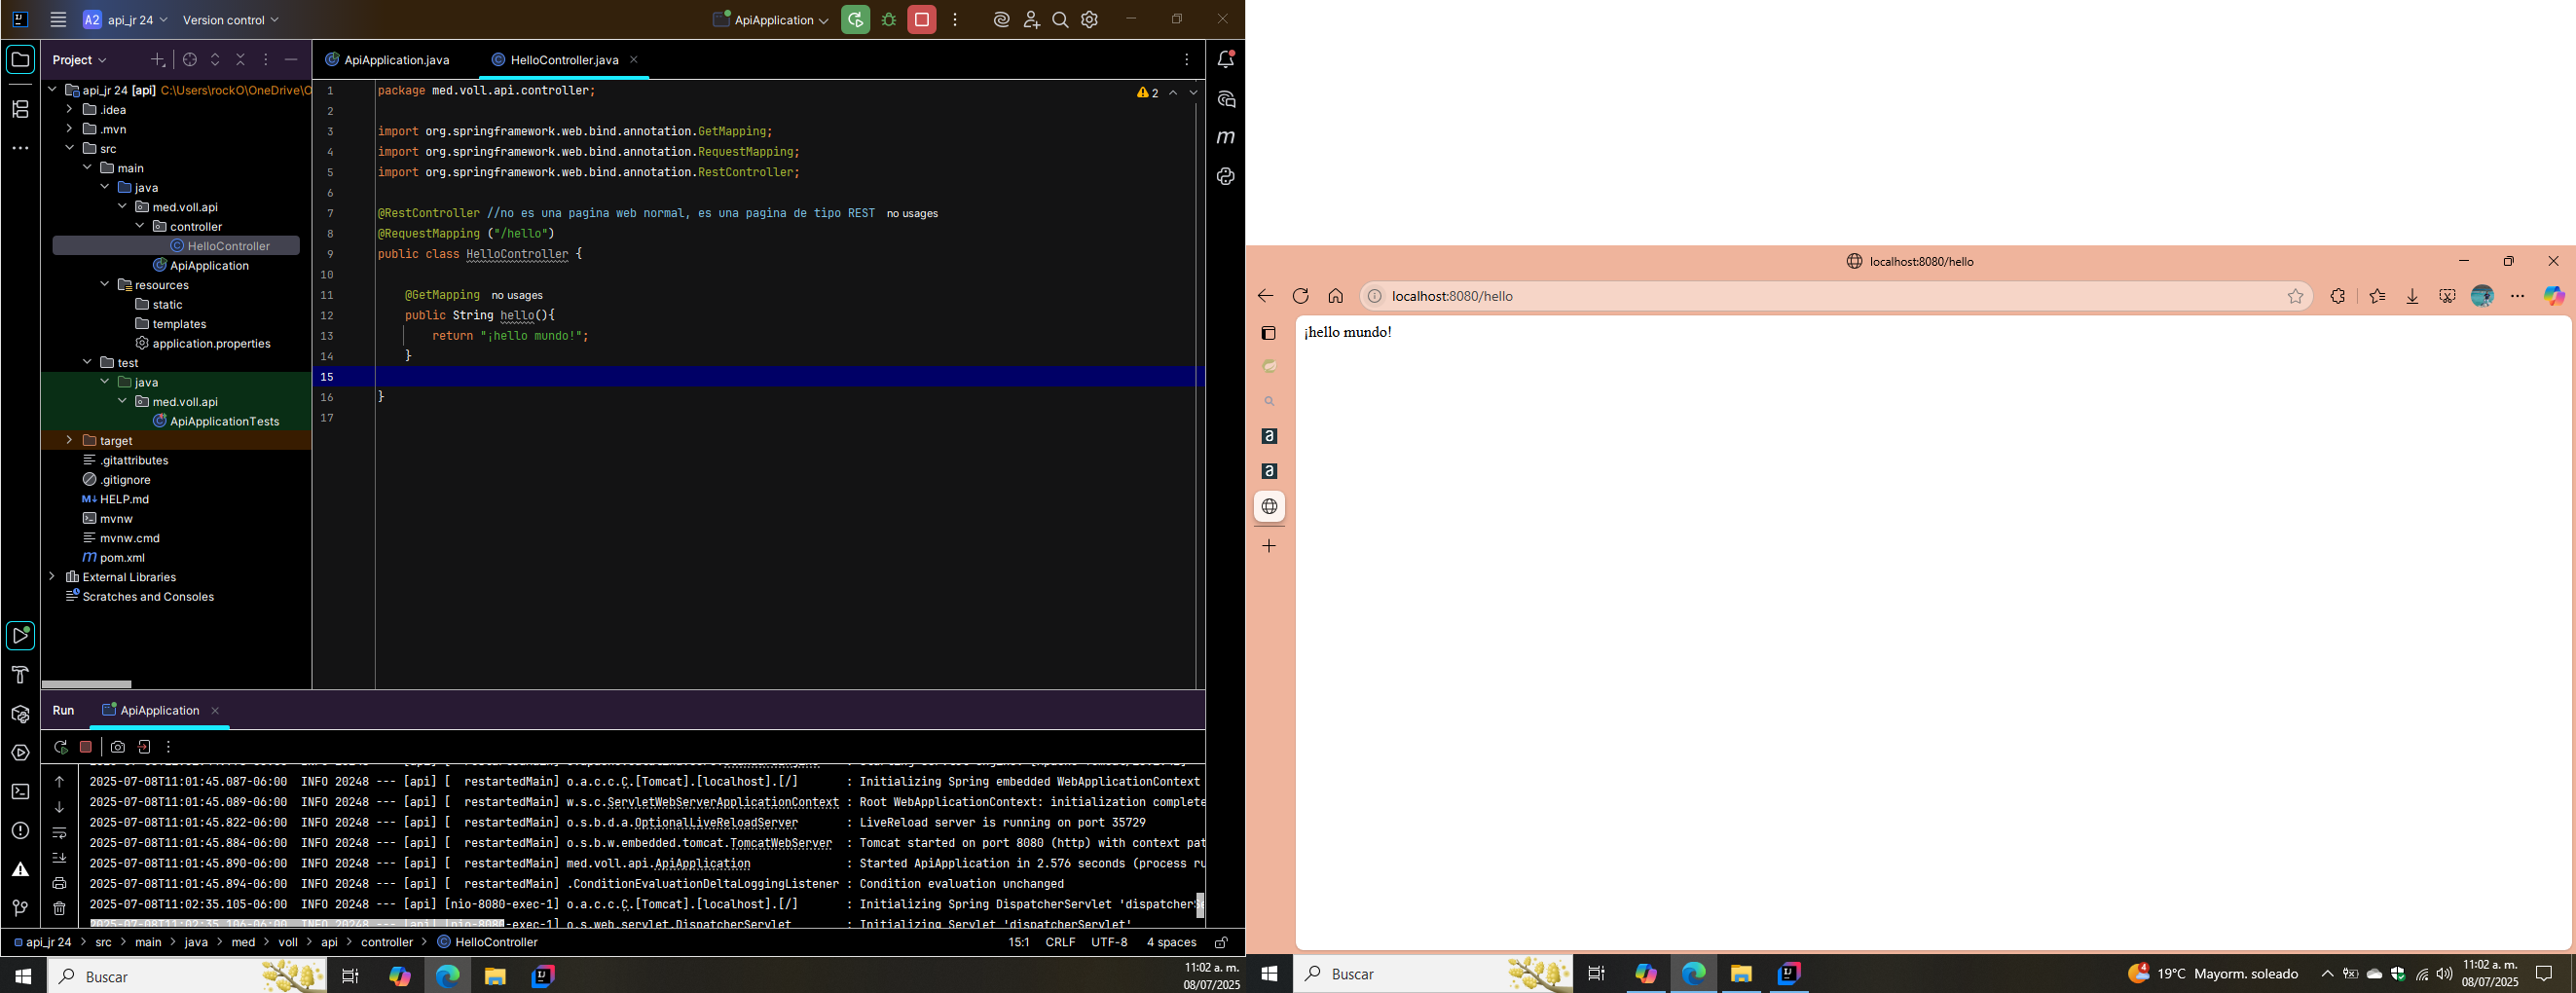
Task: Click the warnings count indicator in the editor
Action: click(1148, 92)
